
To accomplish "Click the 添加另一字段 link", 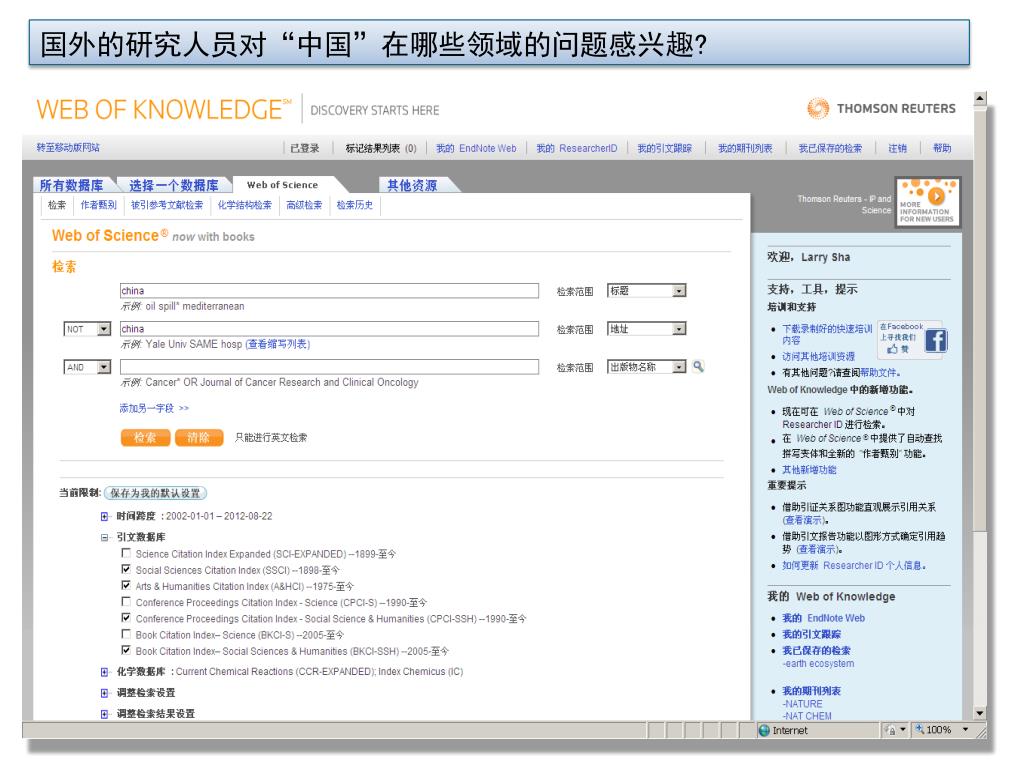I will [x=153, y=408].
